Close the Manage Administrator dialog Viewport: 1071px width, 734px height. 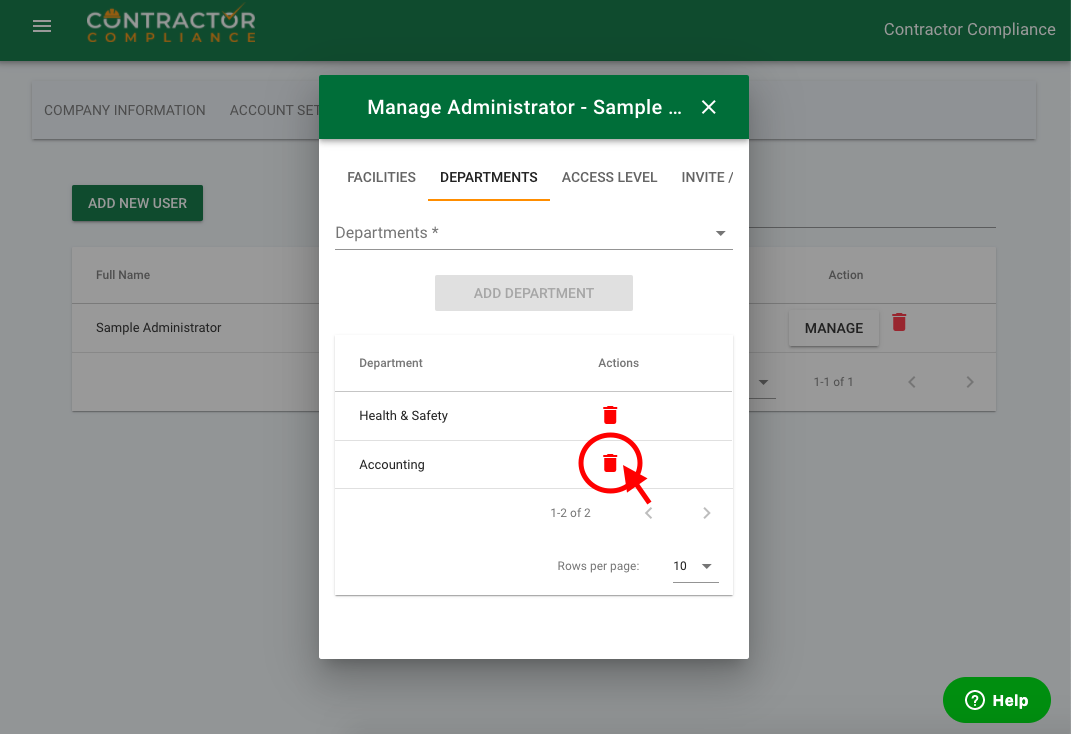(x=709, y=107)
